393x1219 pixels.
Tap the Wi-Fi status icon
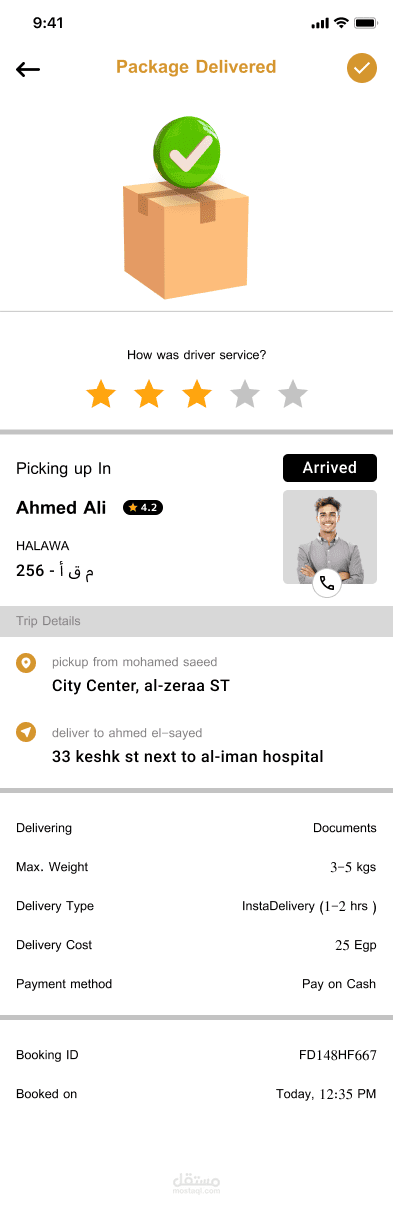pyautogui.click(x=341, y=23)
